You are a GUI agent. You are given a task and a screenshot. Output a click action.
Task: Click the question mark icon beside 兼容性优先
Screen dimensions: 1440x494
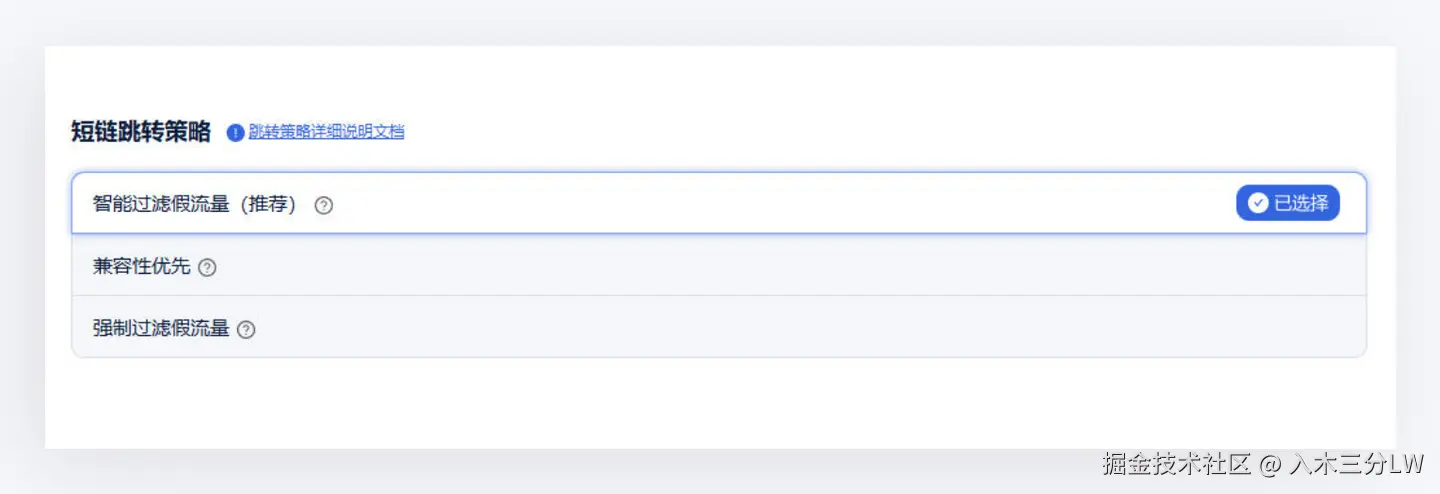click(x=207, y=268)
